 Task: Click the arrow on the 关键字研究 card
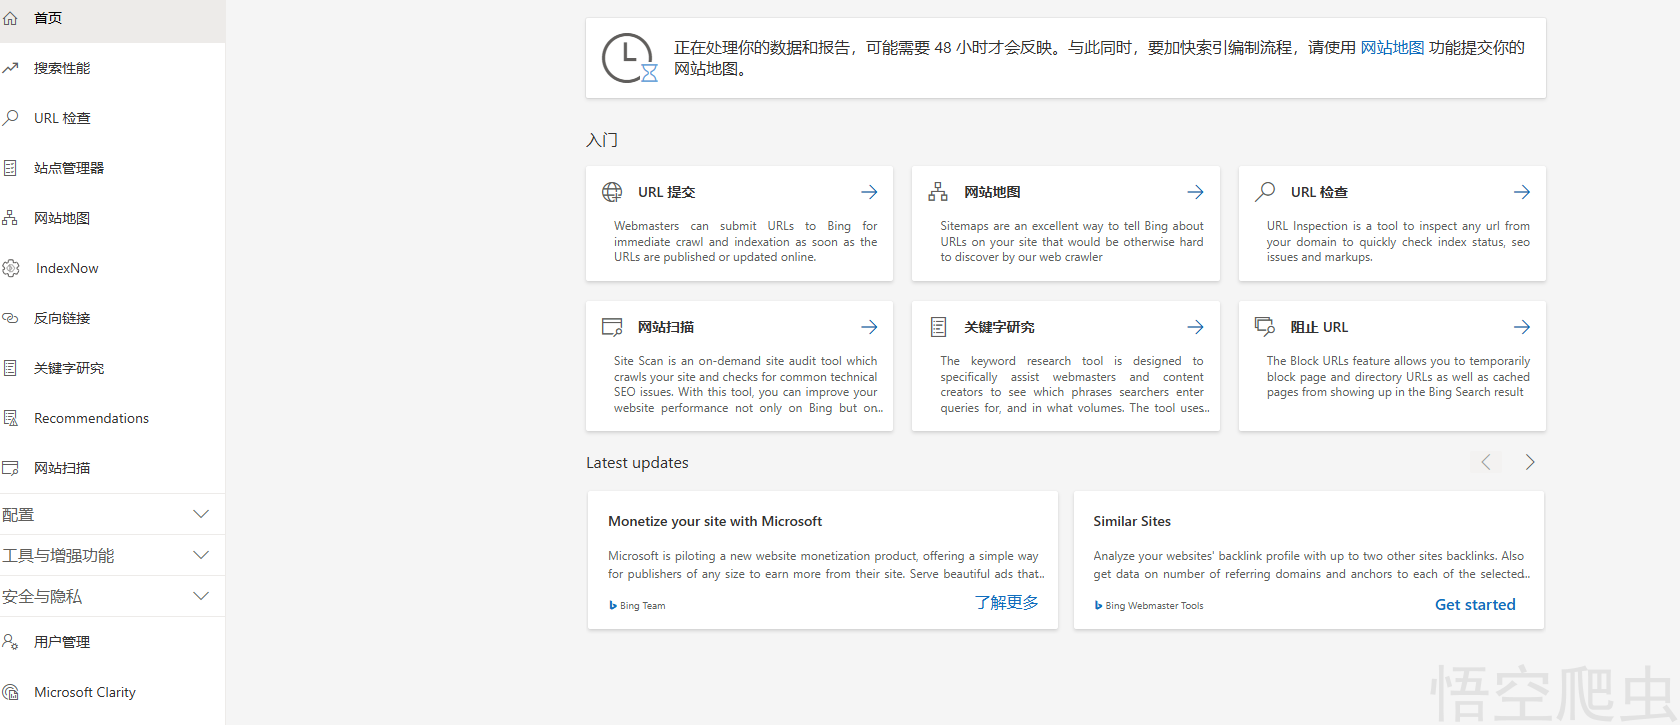pos(1195,327)
